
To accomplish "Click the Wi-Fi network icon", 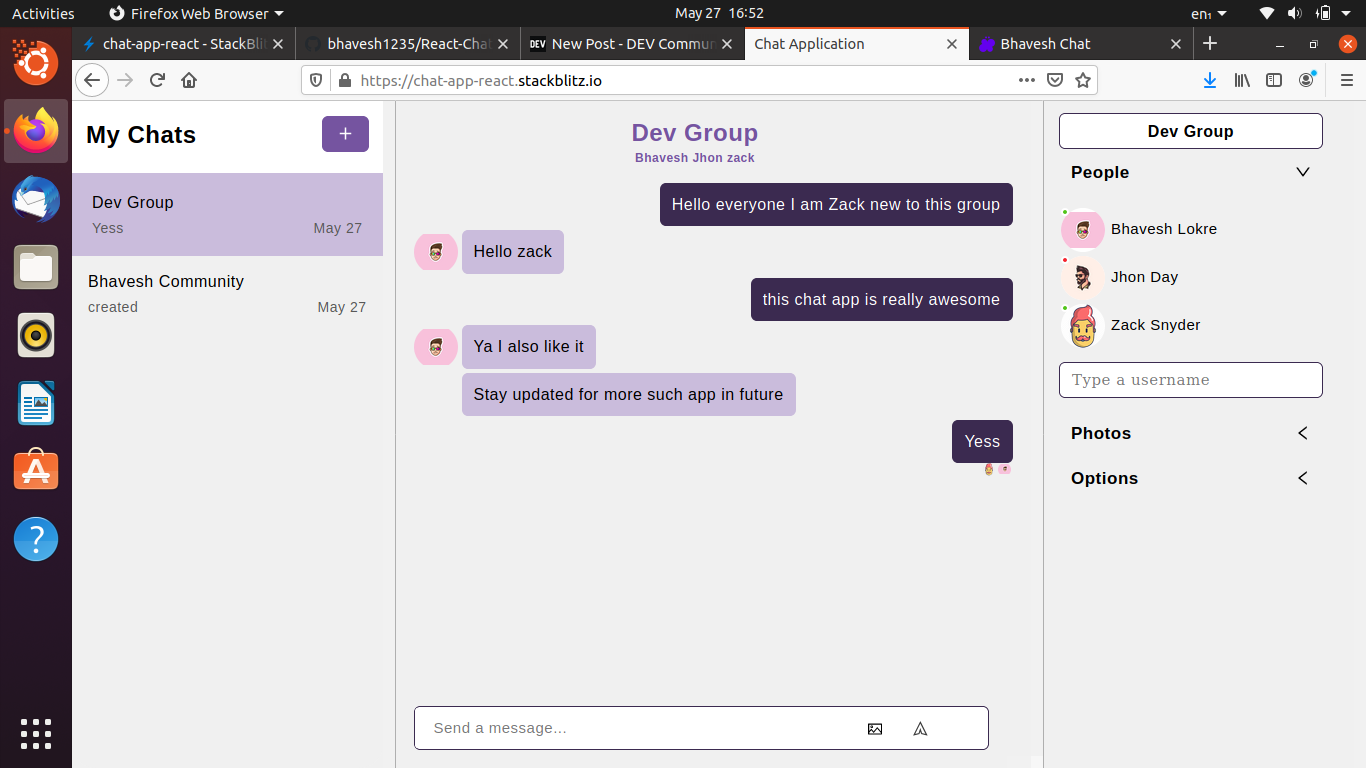I will [1267, 13].
